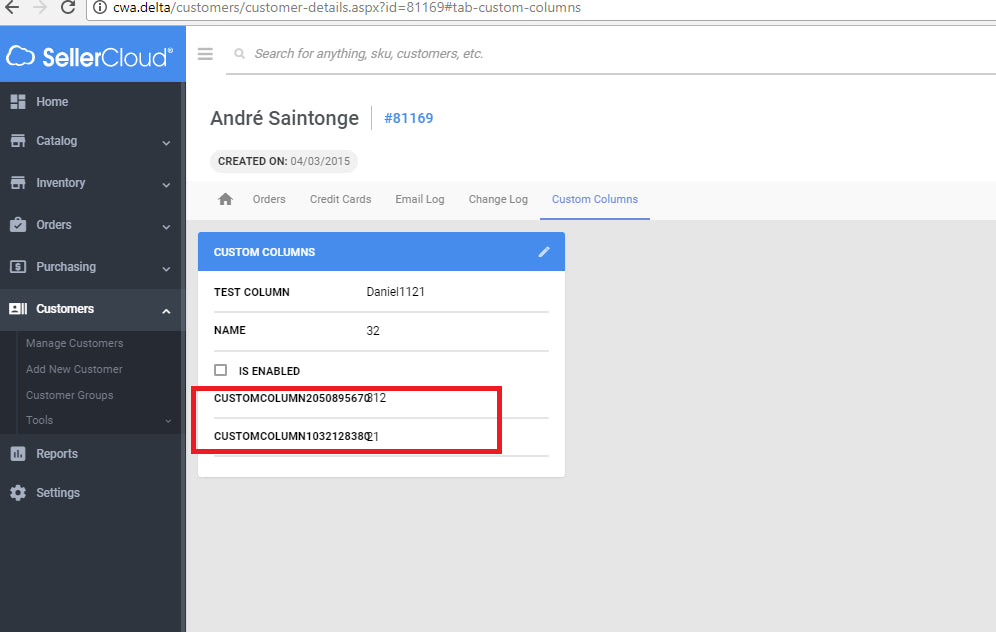Screen dimensions: 996x632
Task: Focus the search anything input field
Action: [600, 54]
